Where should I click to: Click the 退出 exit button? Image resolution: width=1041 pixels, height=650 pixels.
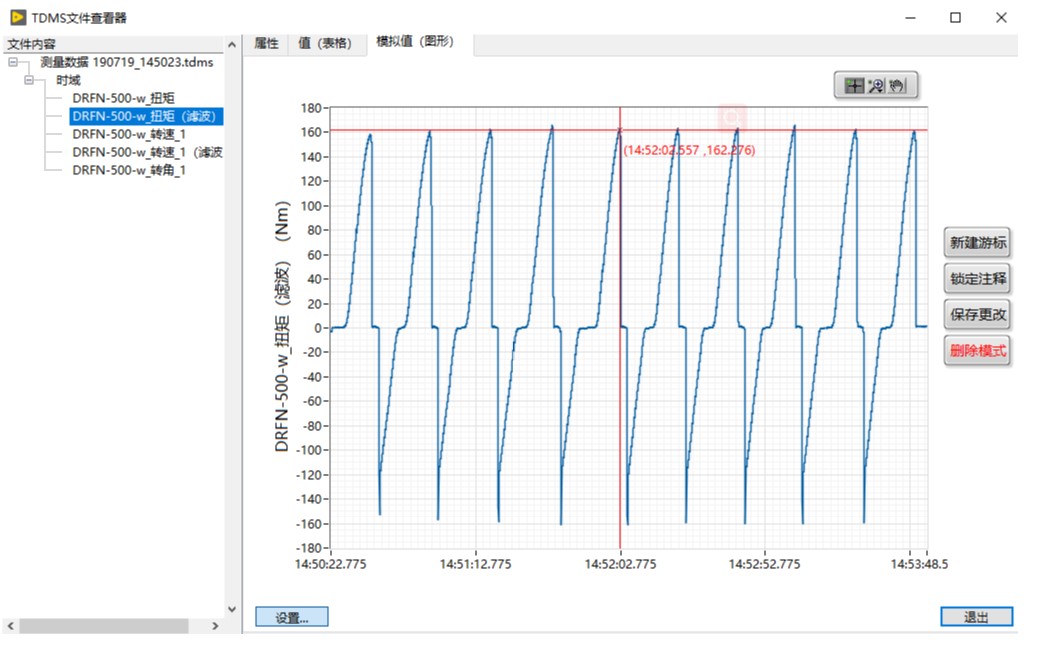tap(976, 617)
